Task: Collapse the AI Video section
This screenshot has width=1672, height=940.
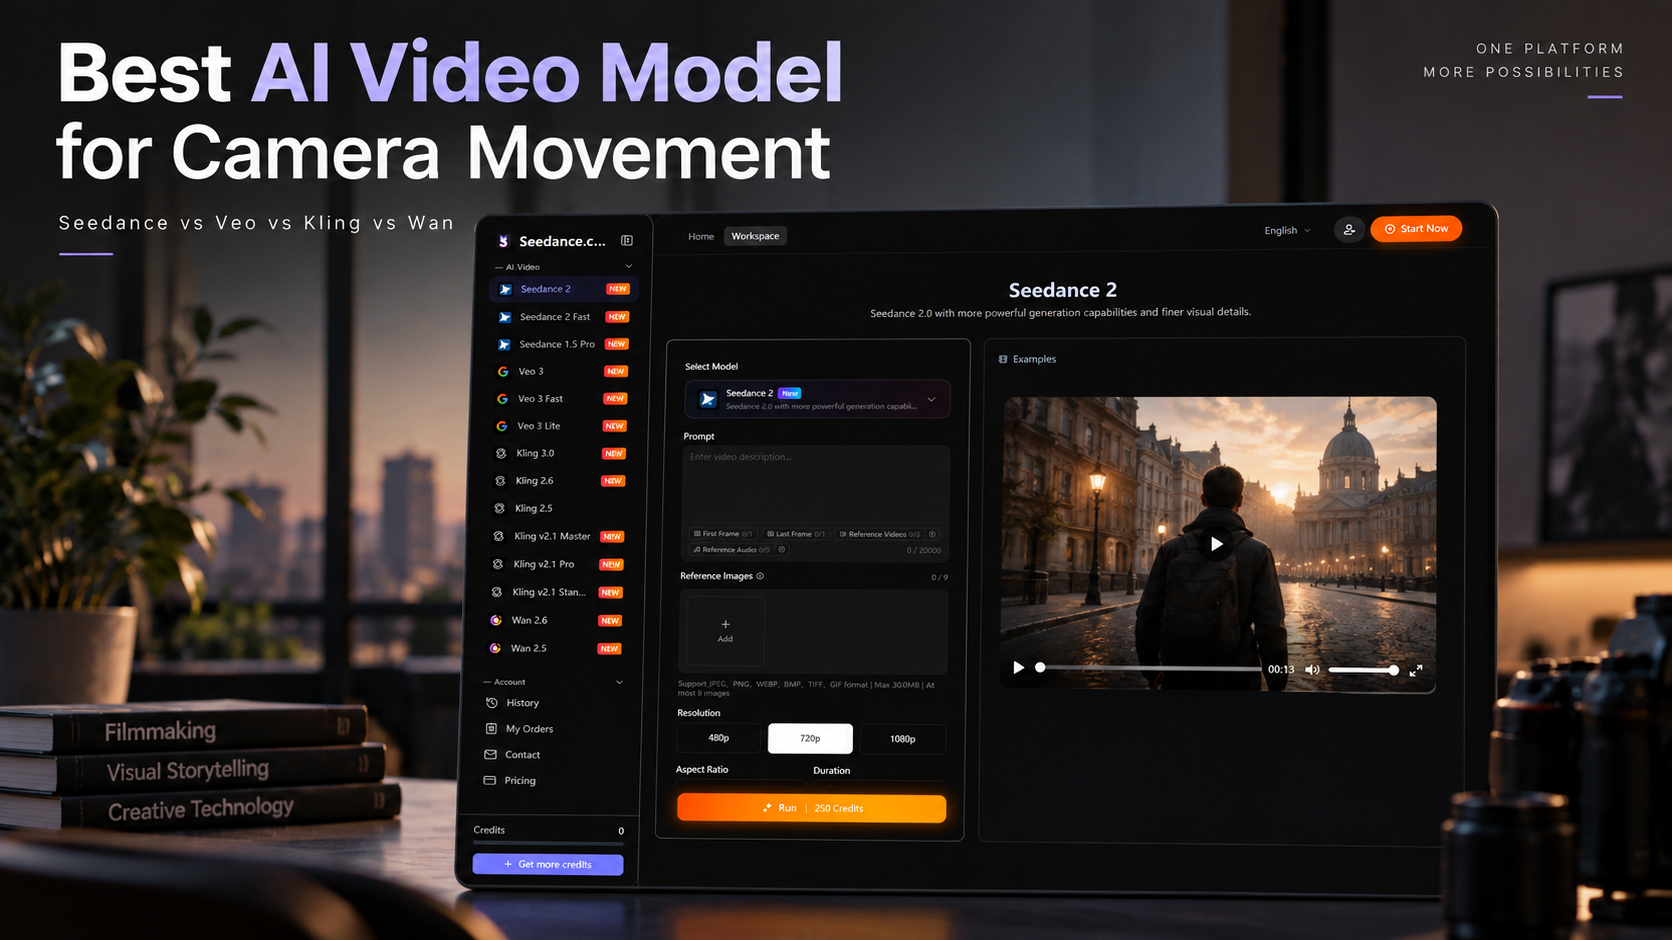Action: pos(629,266)
